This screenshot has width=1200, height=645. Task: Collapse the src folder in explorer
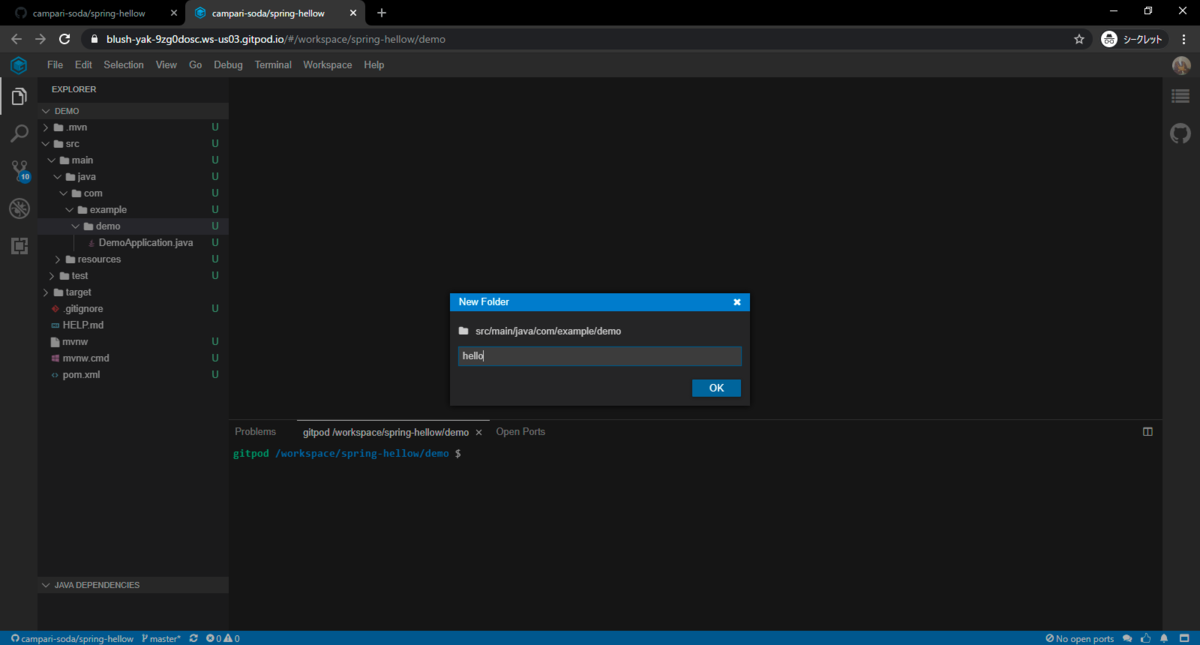45,144
